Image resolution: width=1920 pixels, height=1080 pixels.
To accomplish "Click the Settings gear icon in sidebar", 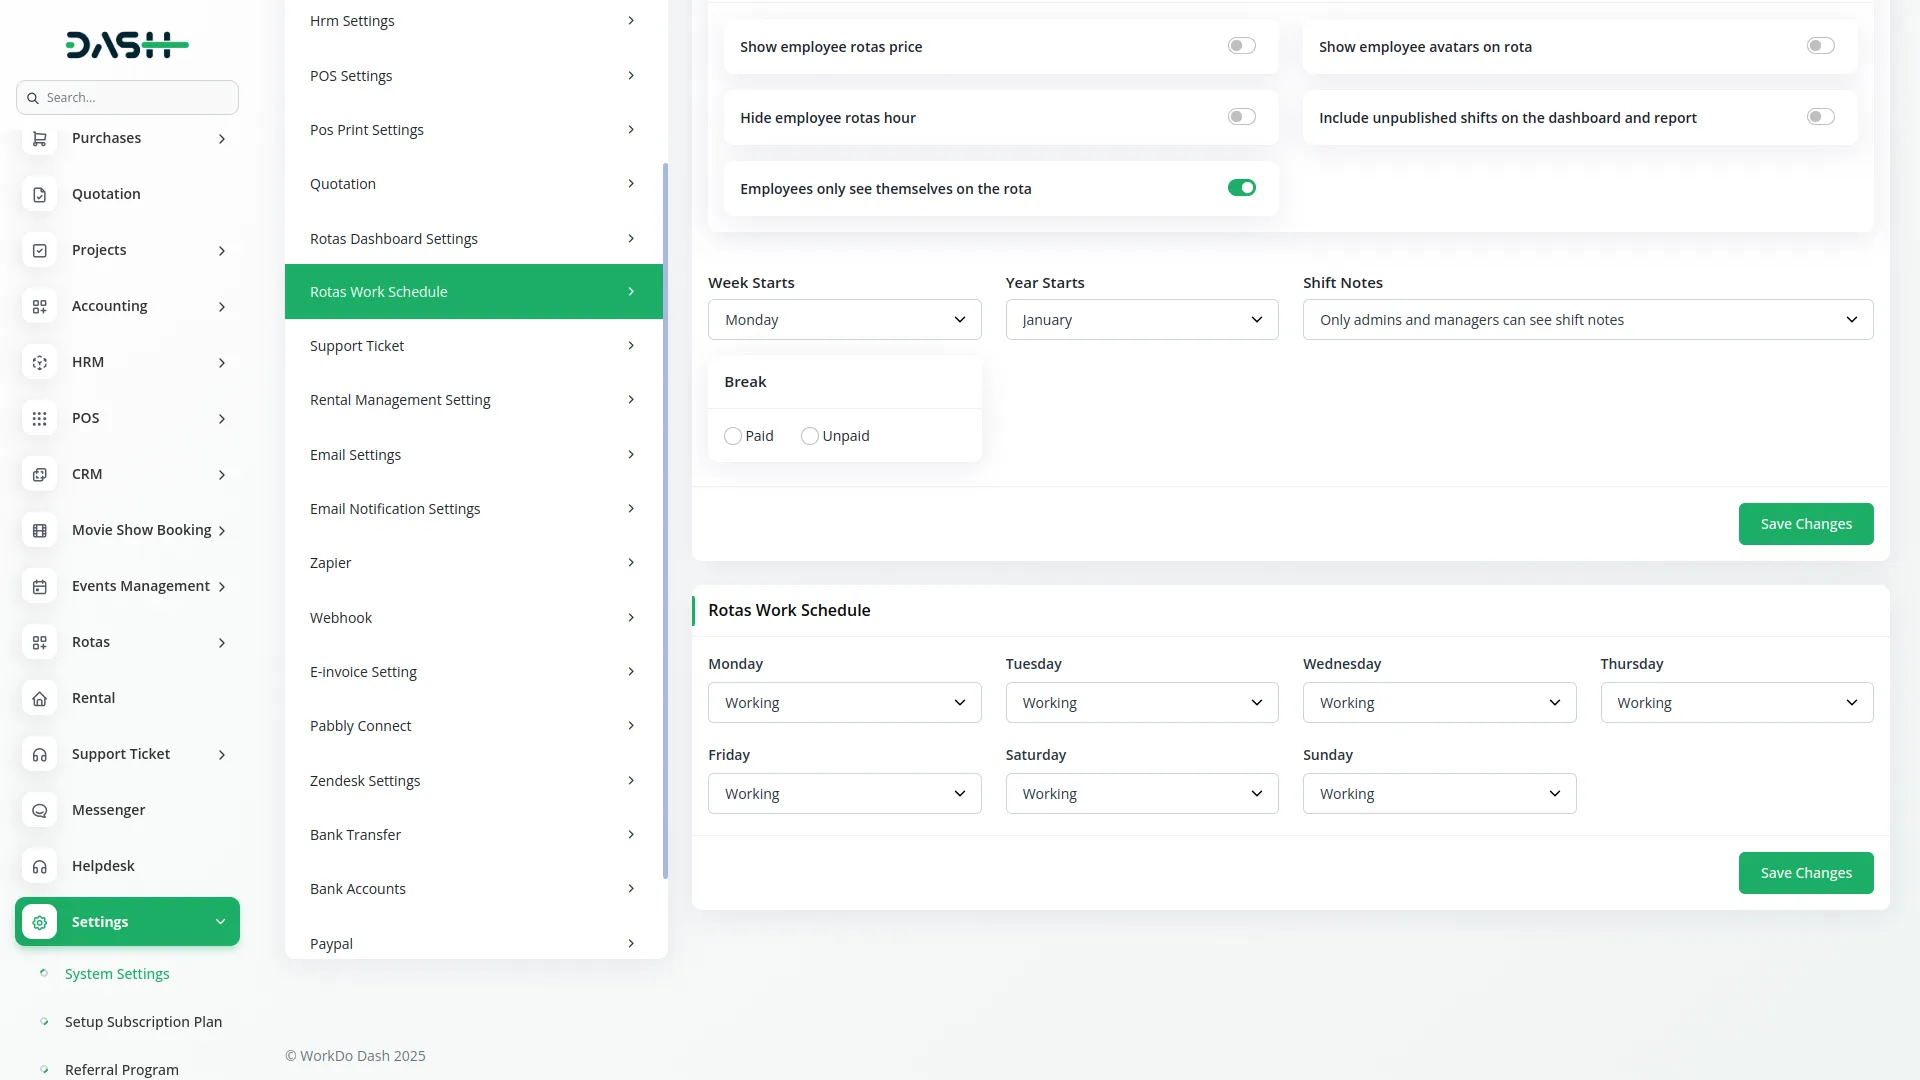I will tap(40, 923).
